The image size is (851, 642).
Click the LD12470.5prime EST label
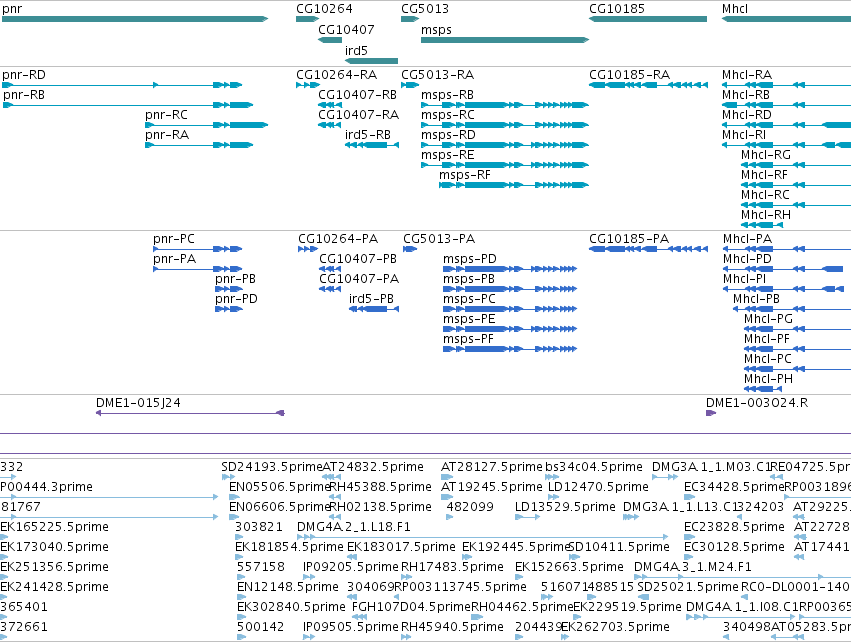pos(599,487)
